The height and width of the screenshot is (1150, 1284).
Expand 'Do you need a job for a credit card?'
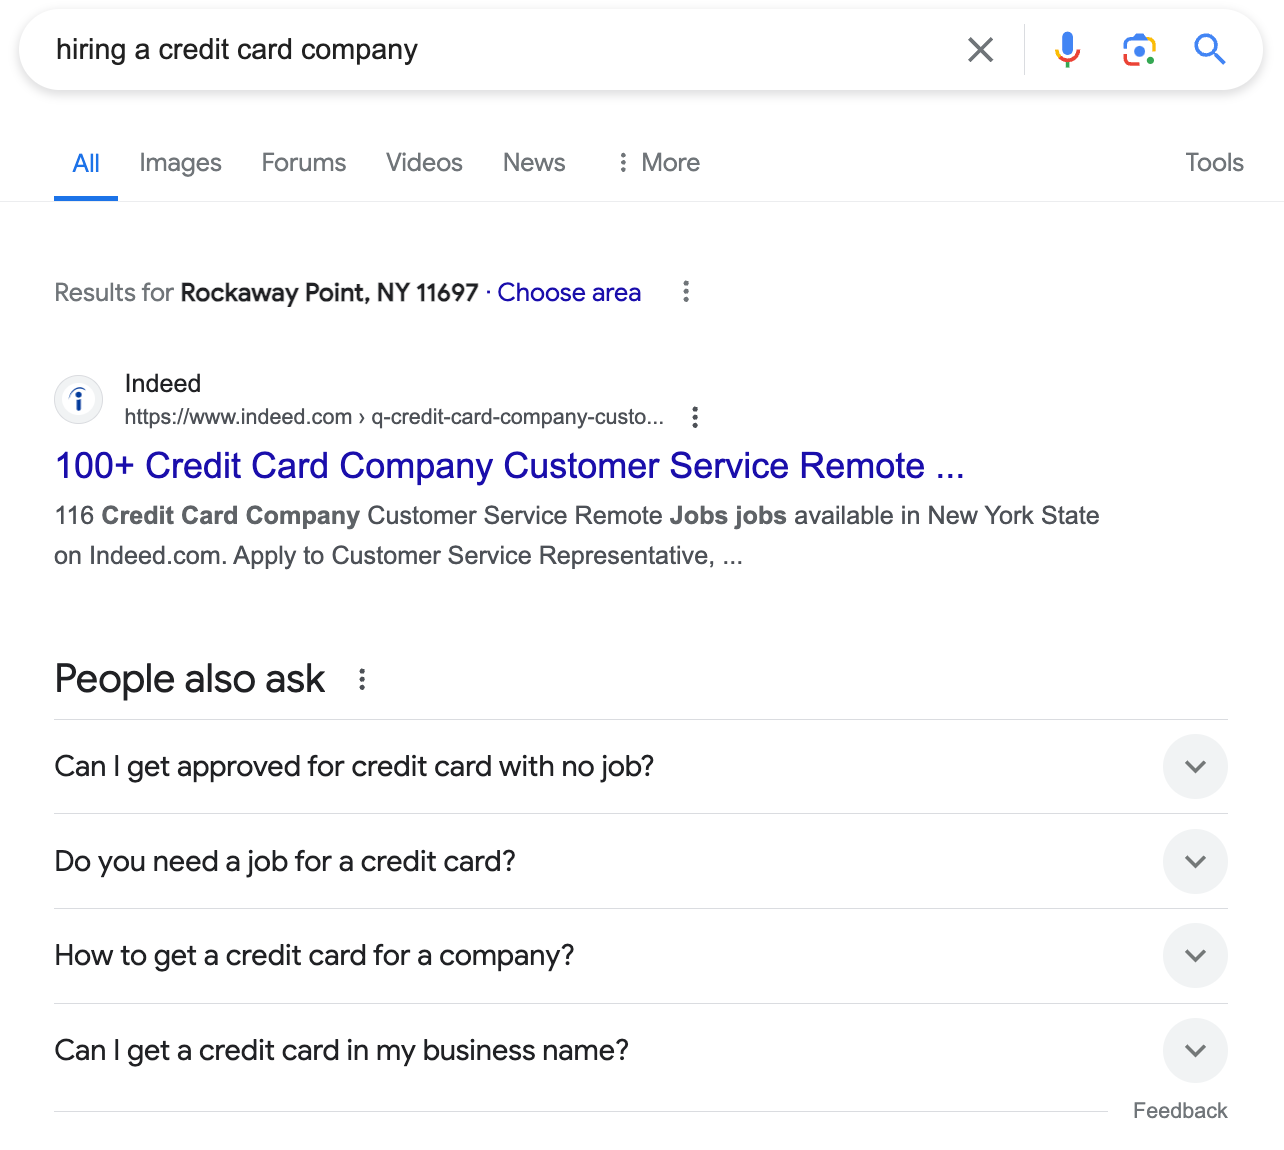(1195, 861)
